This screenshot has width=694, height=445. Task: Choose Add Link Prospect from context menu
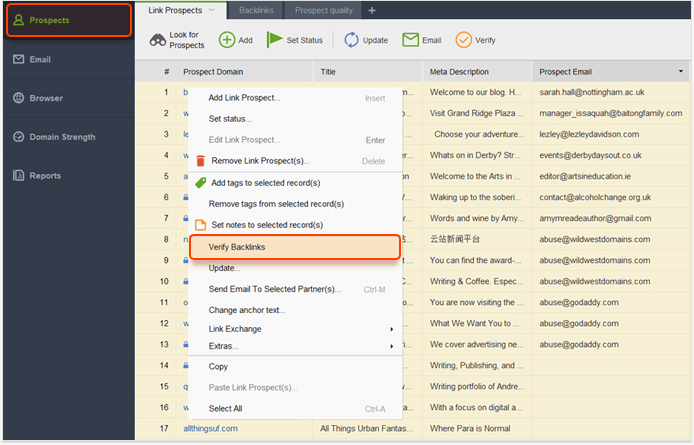point(295,98)
